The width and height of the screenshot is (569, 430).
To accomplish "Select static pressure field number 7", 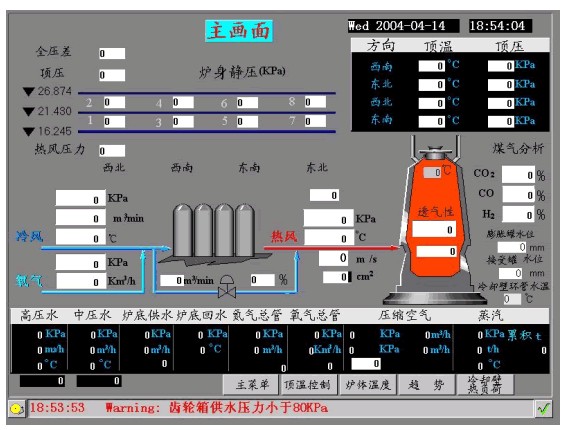I will [x=315, y=121].
